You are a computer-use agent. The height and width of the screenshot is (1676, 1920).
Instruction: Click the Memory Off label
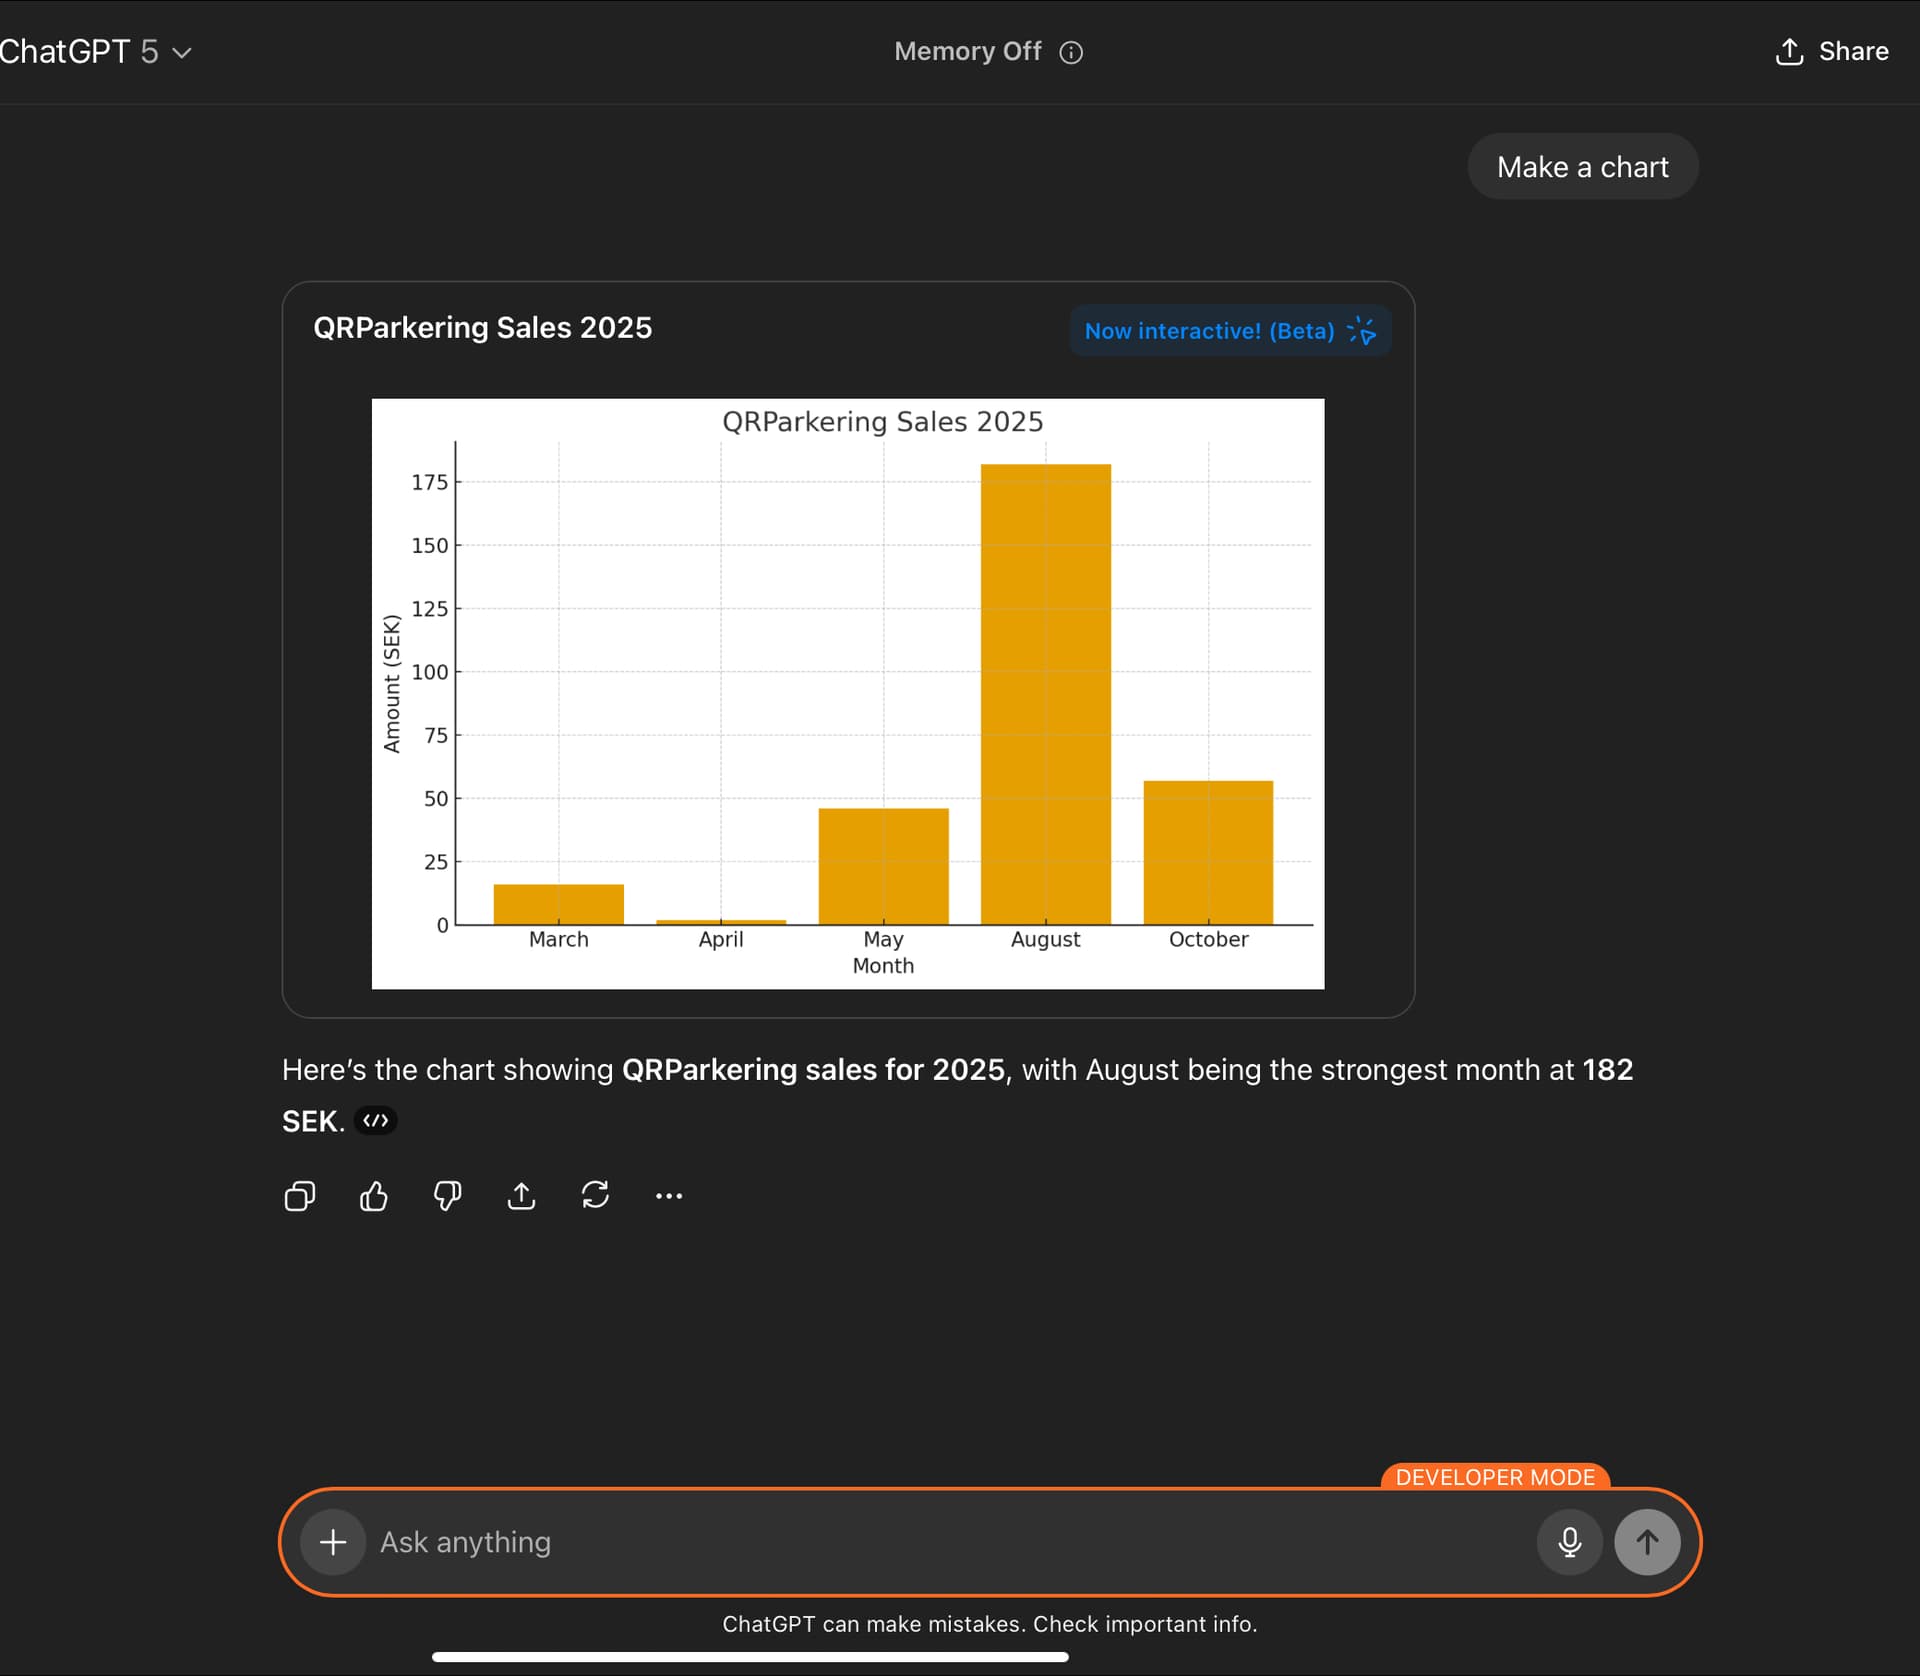pos(967,52)
